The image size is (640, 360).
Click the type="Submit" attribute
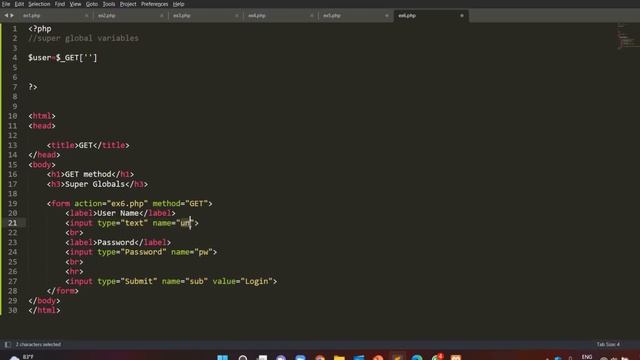tap(127, 281)
